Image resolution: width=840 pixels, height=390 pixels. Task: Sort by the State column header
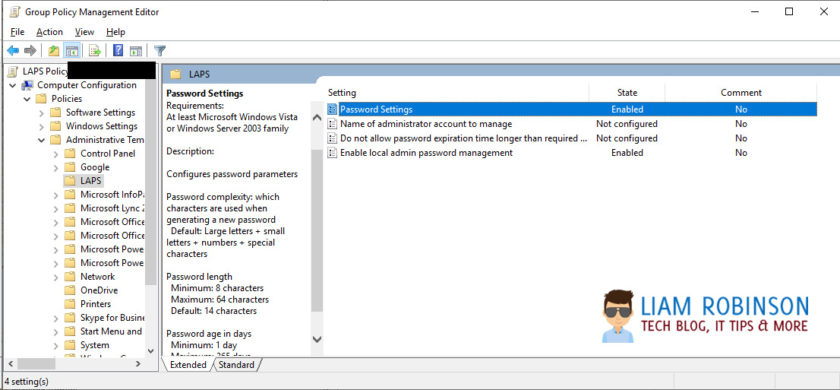pos(627,93)
